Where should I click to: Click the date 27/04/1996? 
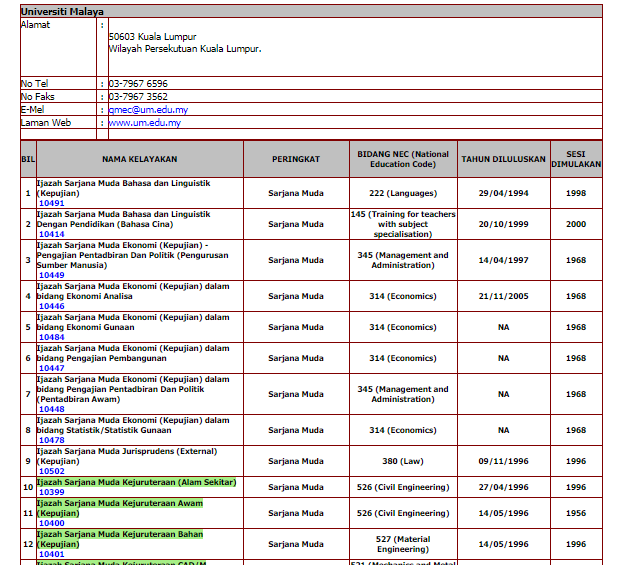[x=503, y=487]
